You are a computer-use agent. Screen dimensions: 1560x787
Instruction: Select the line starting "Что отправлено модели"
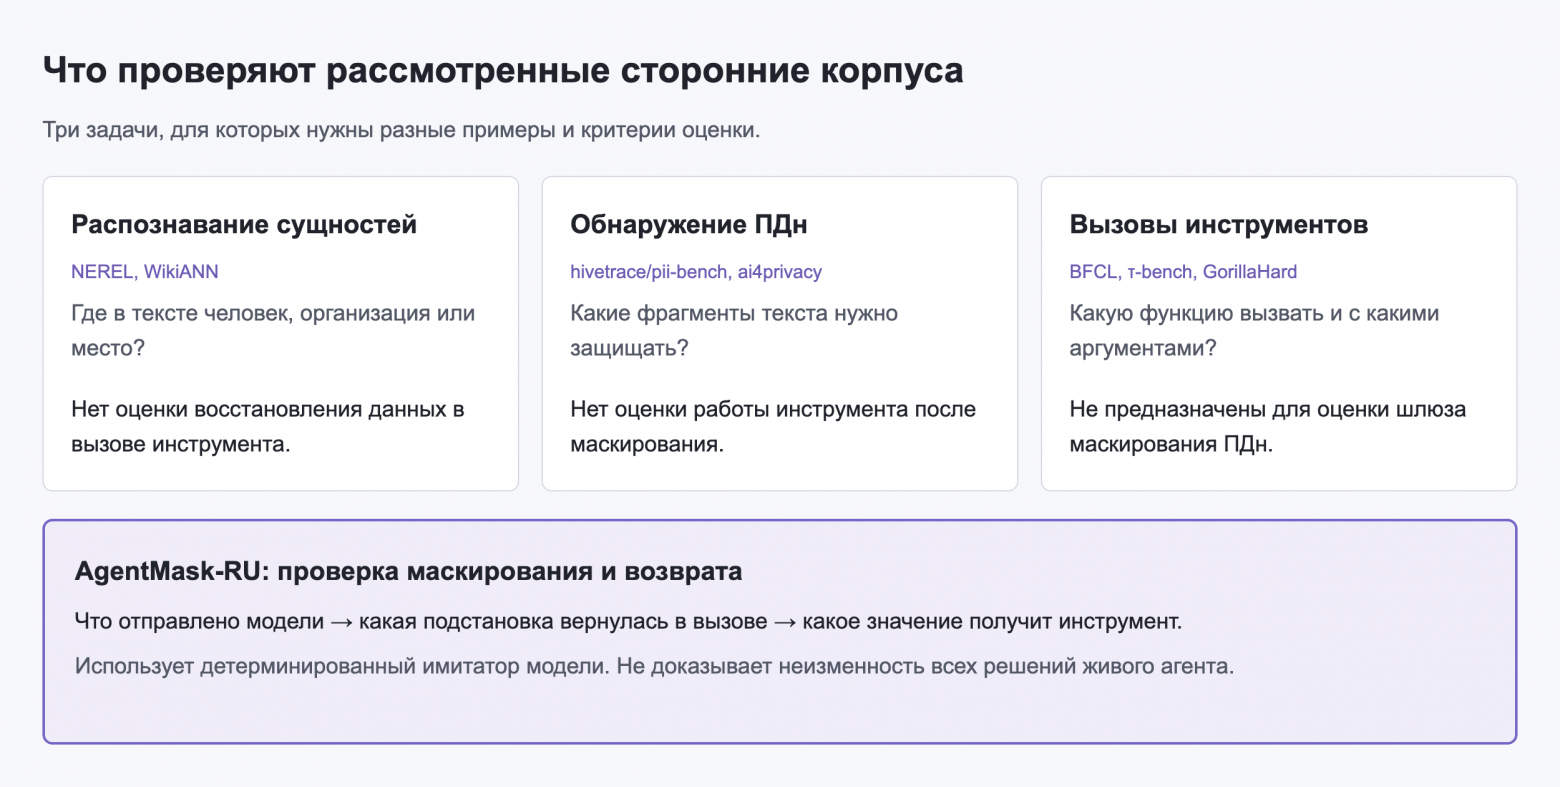pyautogui.click(x=629, y=622)
